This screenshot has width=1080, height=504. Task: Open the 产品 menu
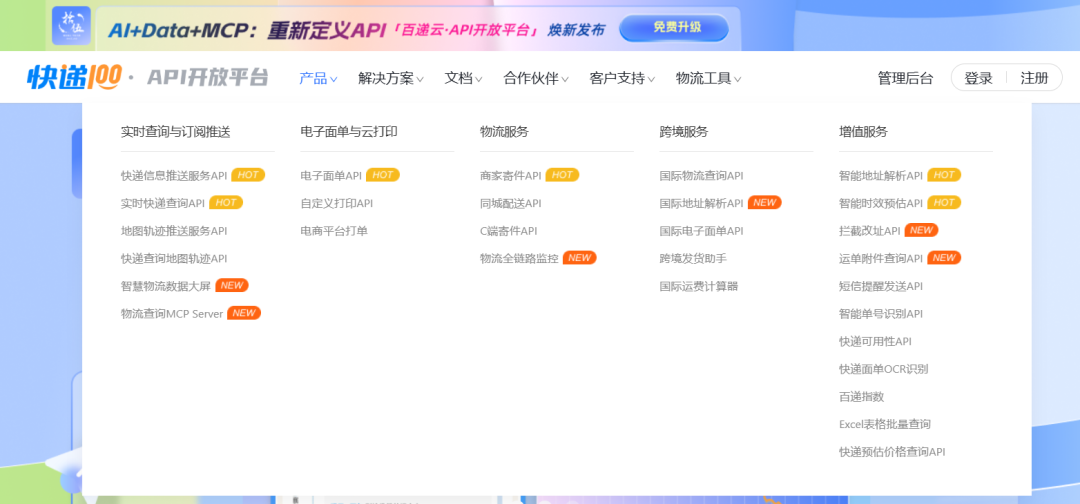(x=318, y=78)
